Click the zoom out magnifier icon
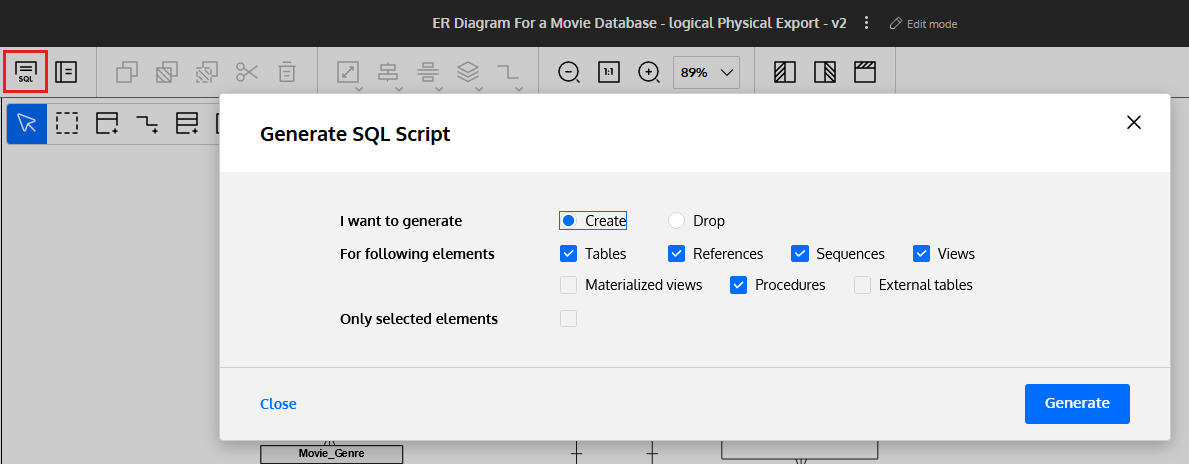Image resolution: width=1189 pixels, height=464 pixels. coord(569,72)
